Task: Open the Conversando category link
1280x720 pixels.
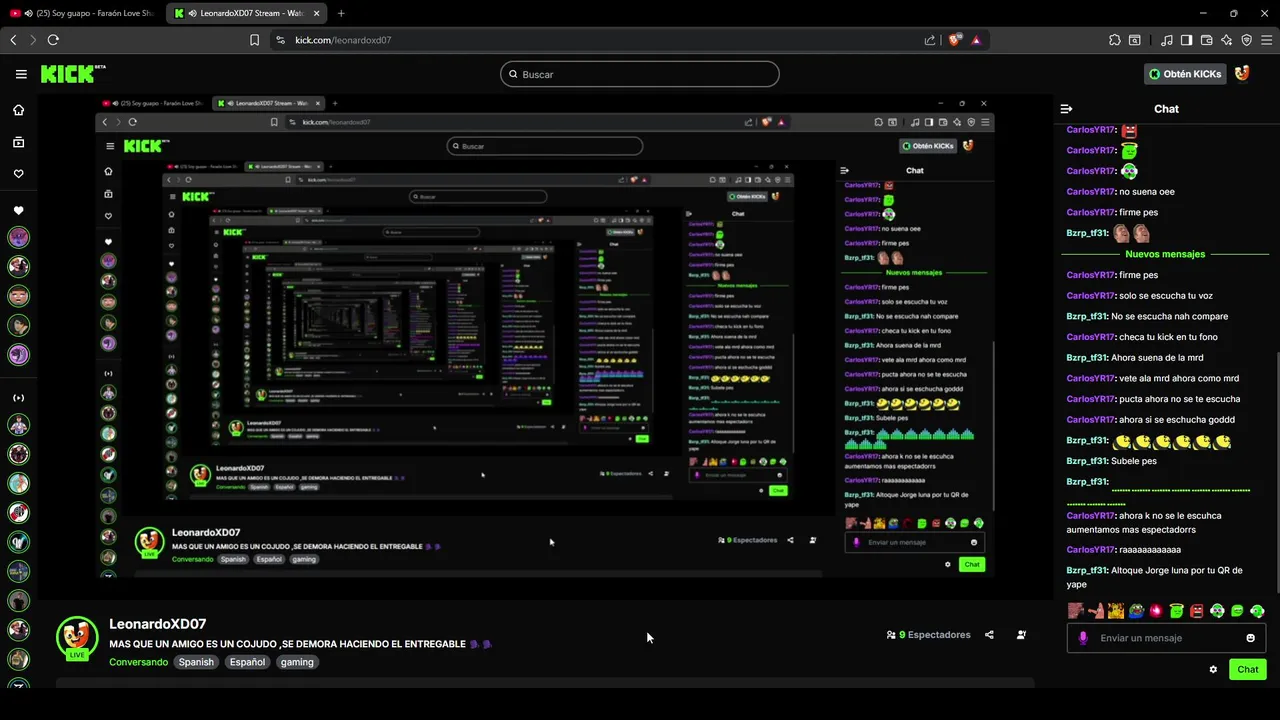Action: click(138, 662)
